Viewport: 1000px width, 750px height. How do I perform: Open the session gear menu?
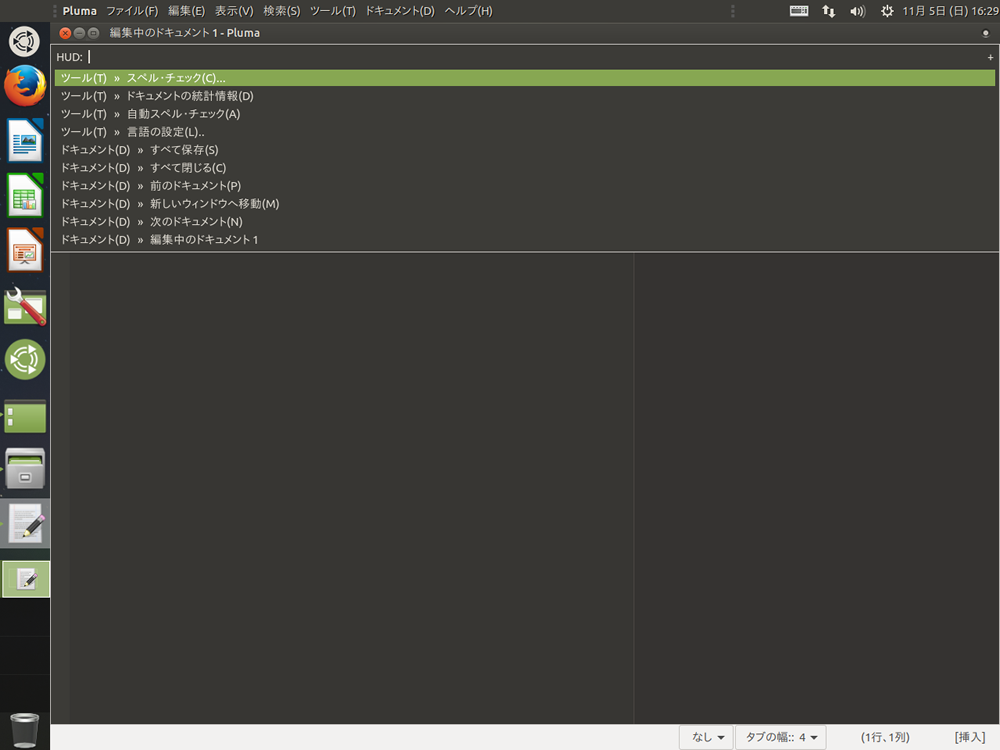pos(886,11)
